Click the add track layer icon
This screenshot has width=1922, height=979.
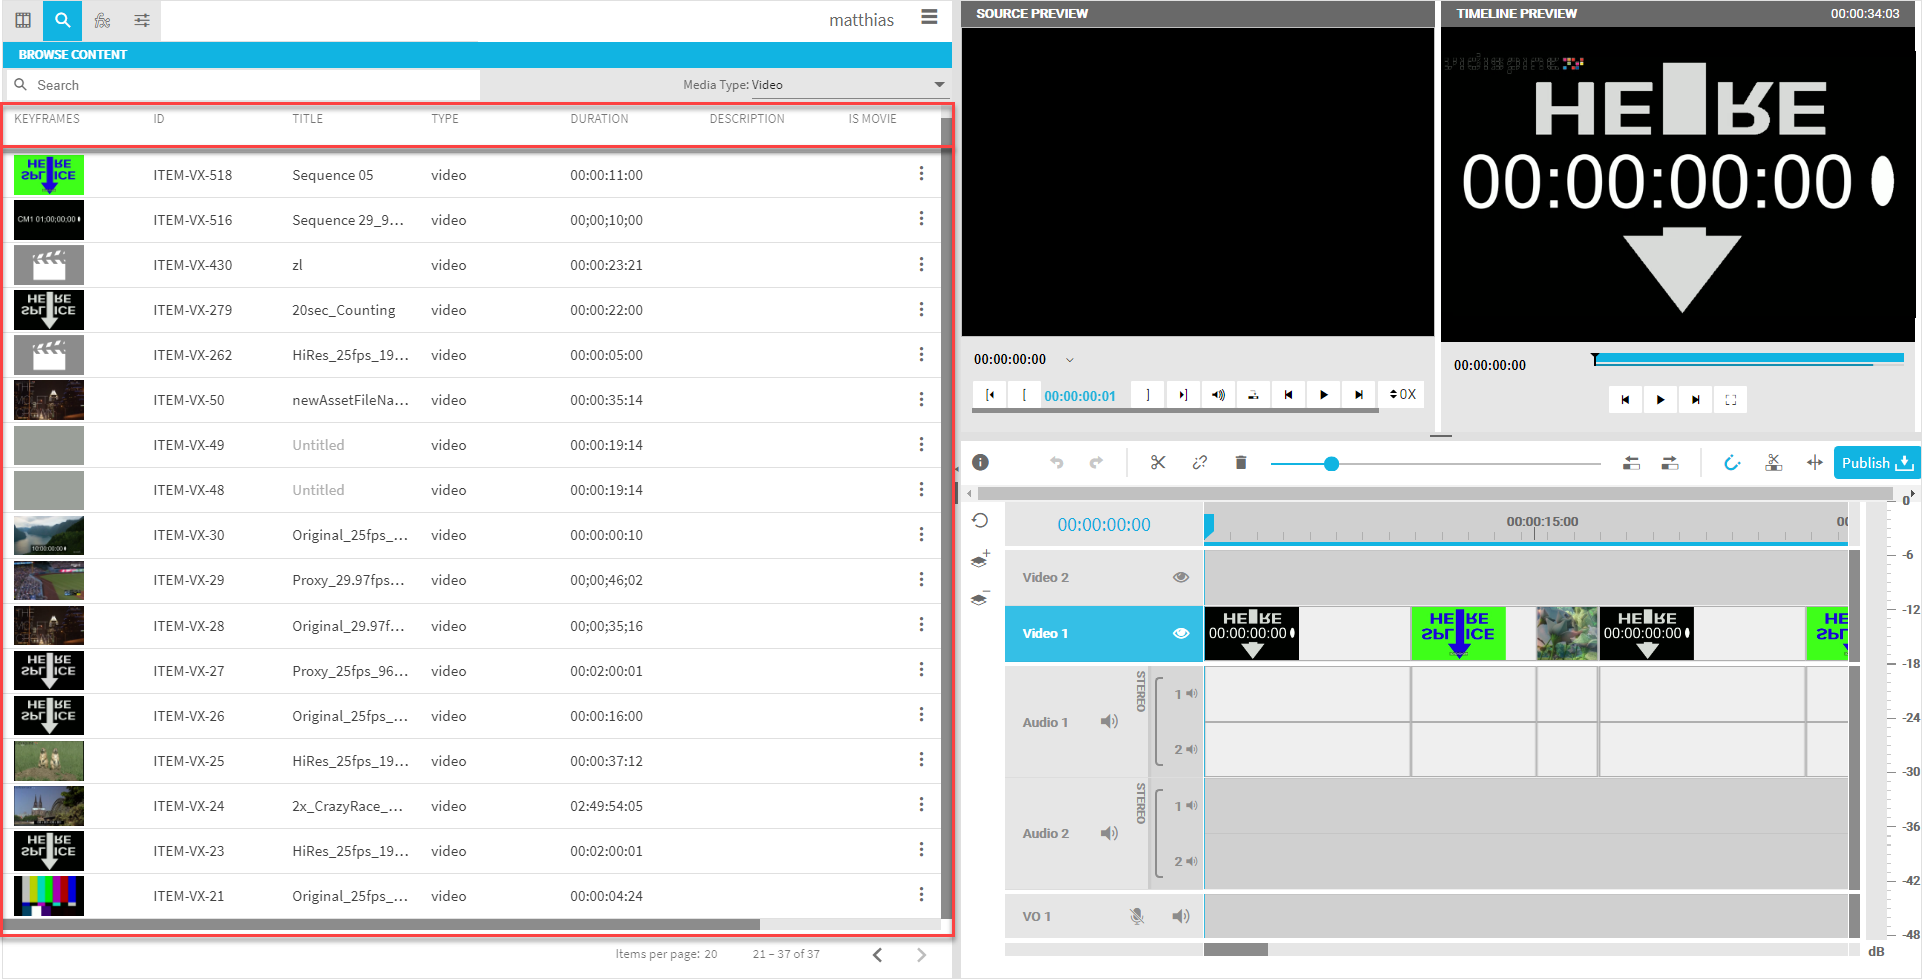(x=980, y=559)
